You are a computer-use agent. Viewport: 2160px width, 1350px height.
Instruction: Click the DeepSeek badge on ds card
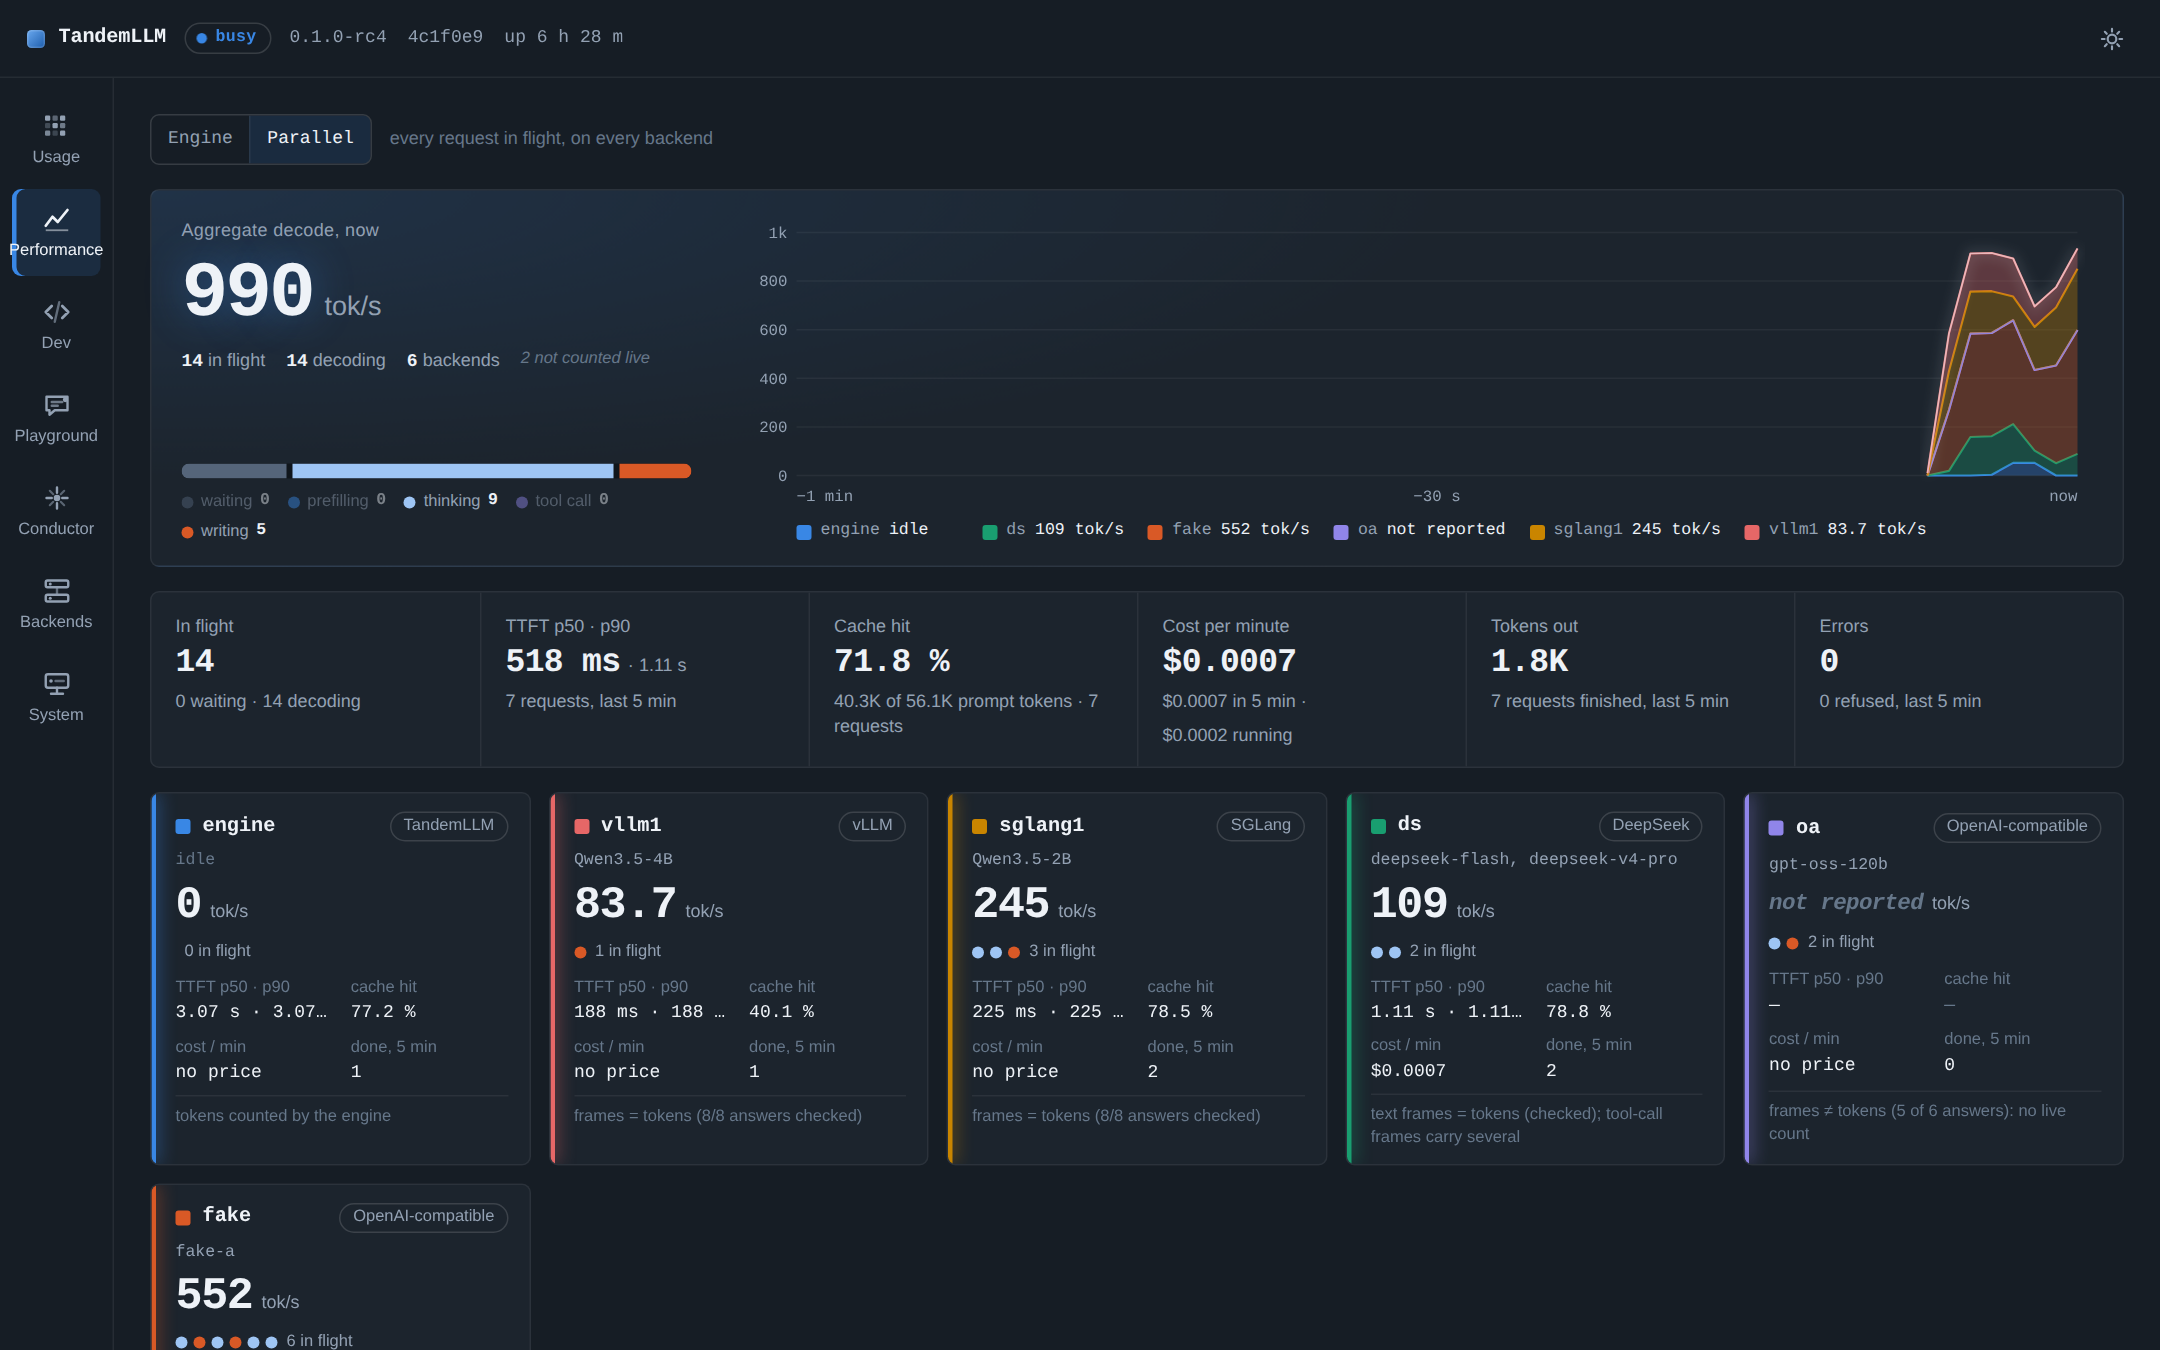pyautogui.click(x=1650, y=825)
